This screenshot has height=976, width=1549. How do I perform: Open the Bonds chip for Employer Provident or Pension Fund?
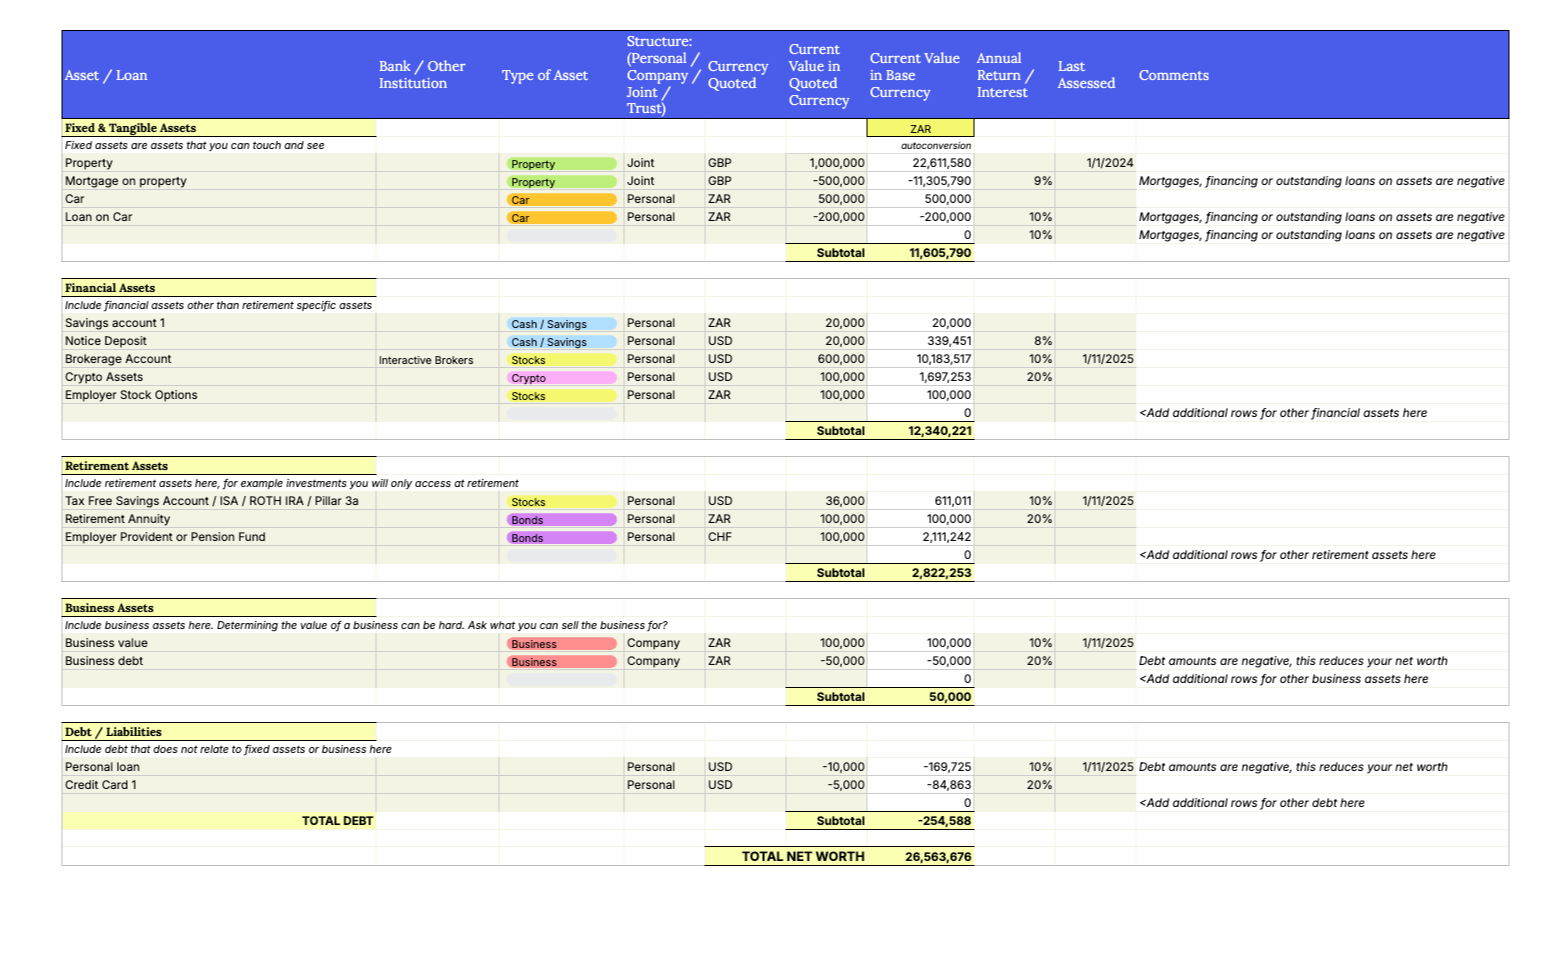[561, 538]
